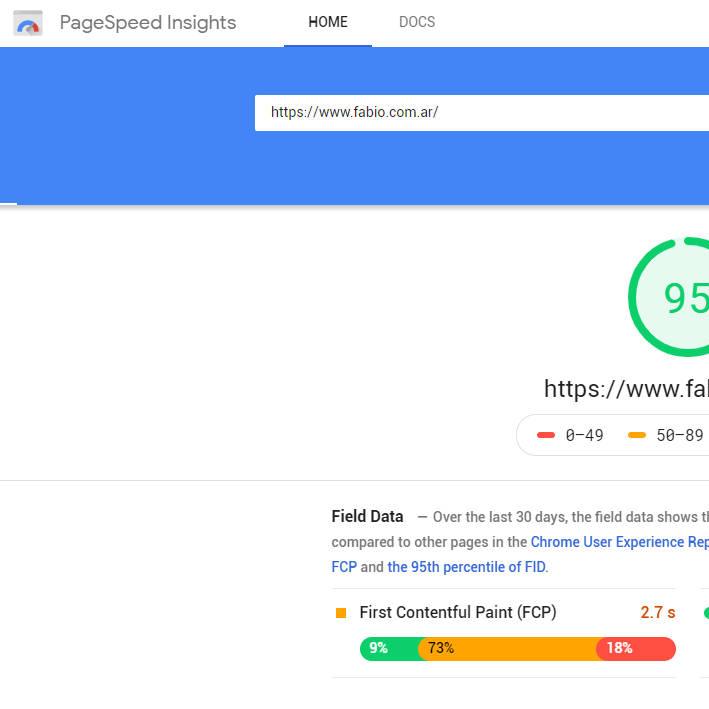
Task: Open the 95th percentile of FID link
Action: [467, 567]
